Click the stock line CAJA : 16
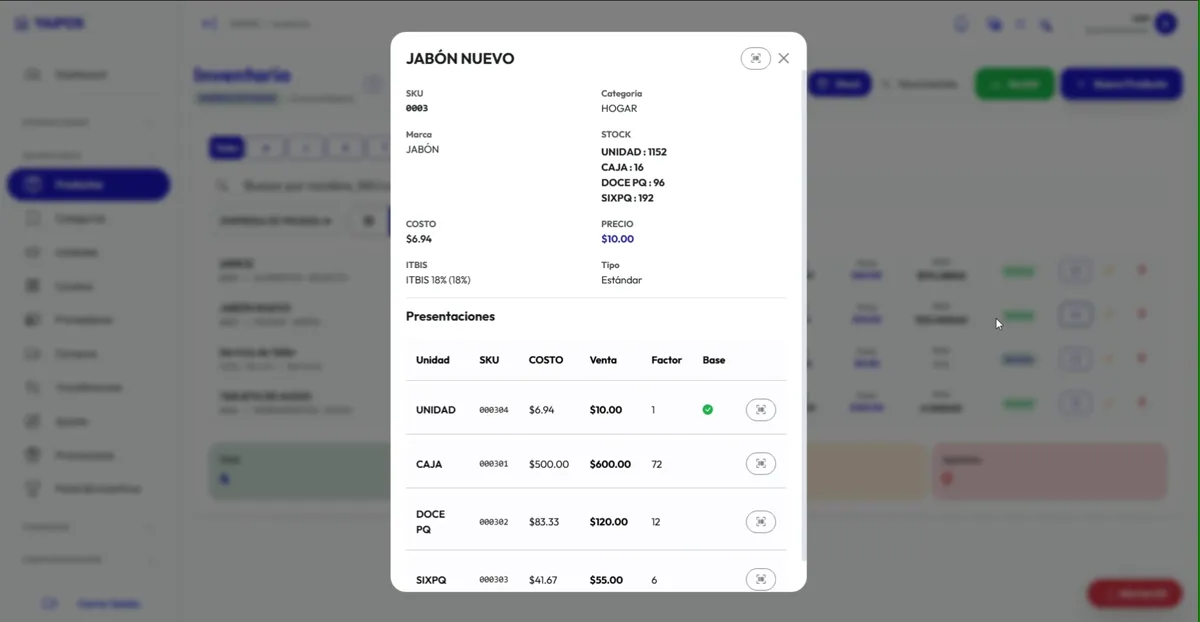 pos(622,167)
